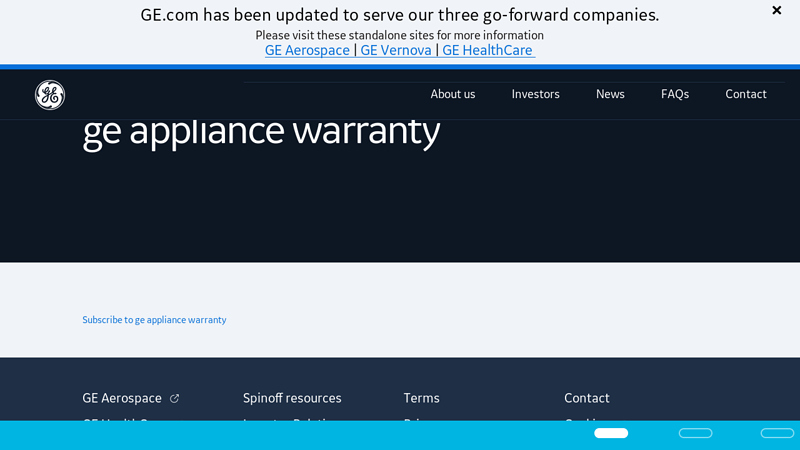Screen dimensions: 800x450
Task: Open the GE Aerospace banner link
Action: pyautogui.click(x=307, y=50)
